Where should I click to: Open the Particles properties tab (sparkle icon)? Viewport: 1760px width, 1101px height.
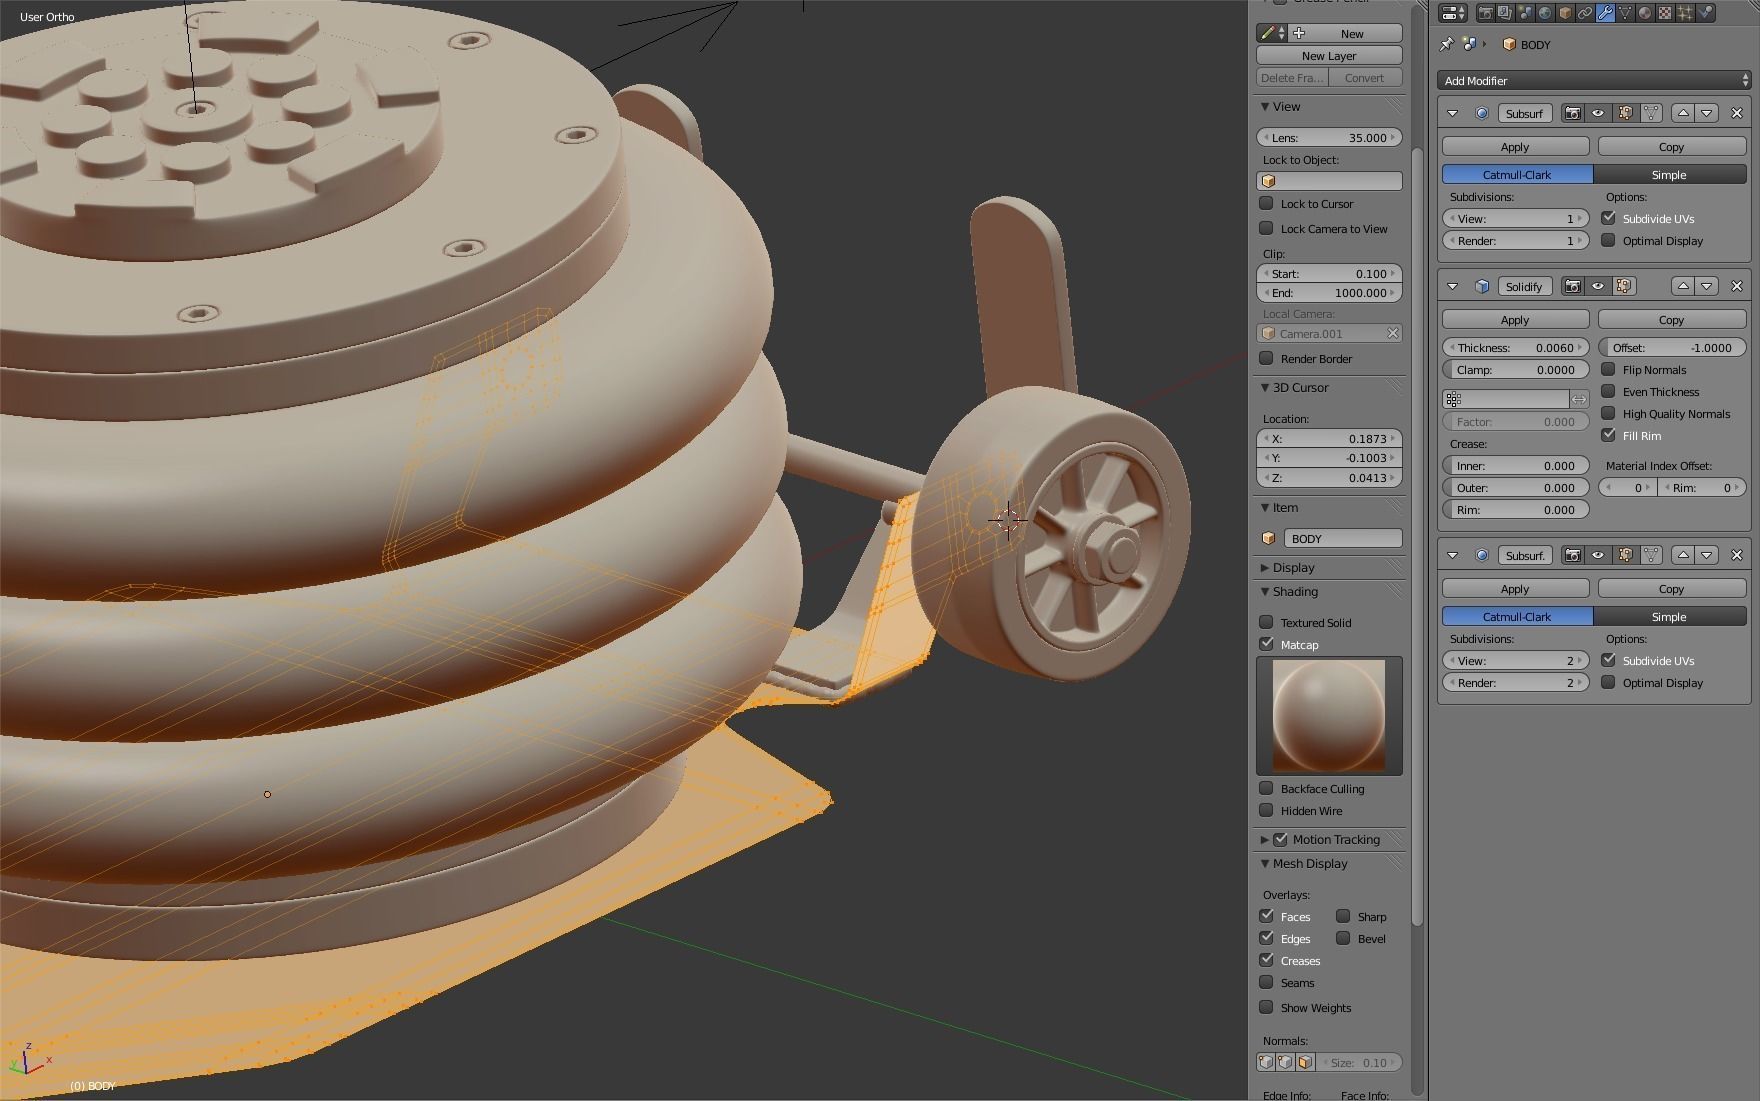[1685, 13]
